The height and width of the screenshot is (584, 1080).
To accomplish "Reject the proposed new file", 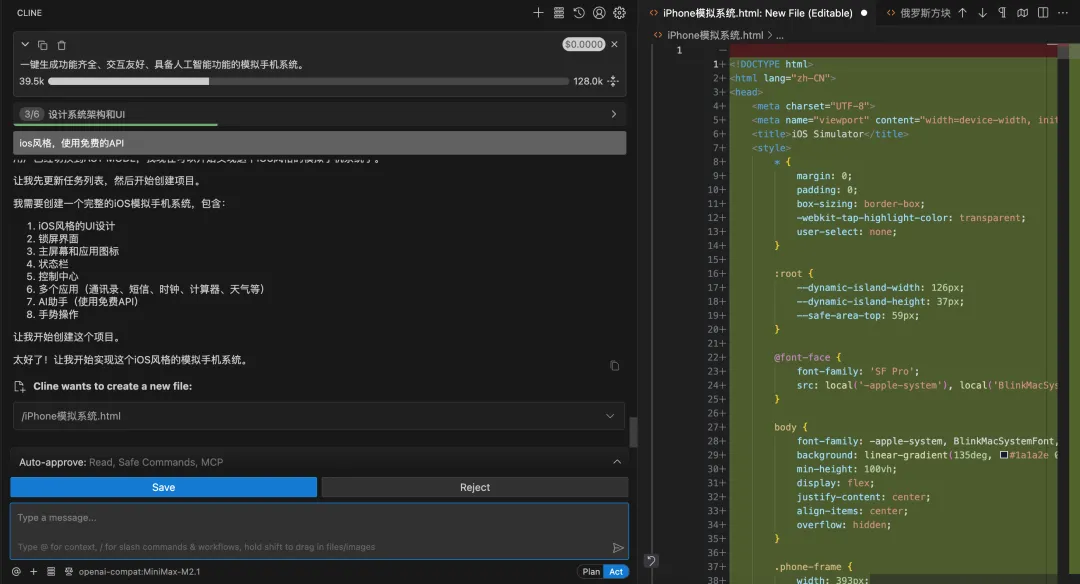I will click(475, 487).
